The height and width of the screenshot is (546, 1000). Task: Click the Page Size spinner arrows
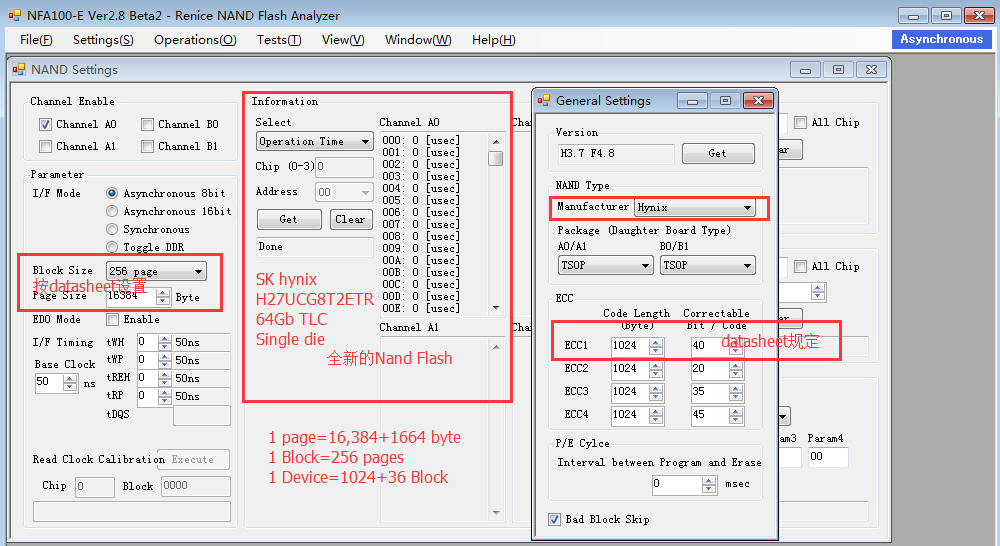(x=163, y=297)
